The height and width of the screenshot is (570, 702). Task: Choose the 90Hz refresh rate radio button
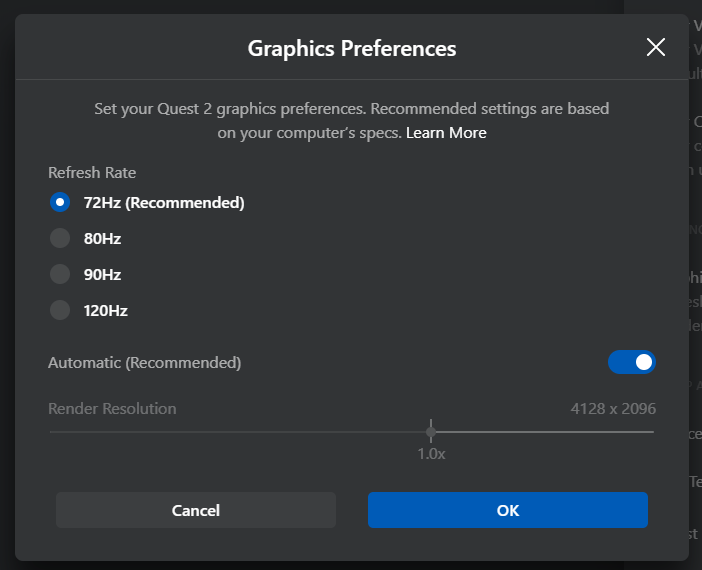(60, 274)
